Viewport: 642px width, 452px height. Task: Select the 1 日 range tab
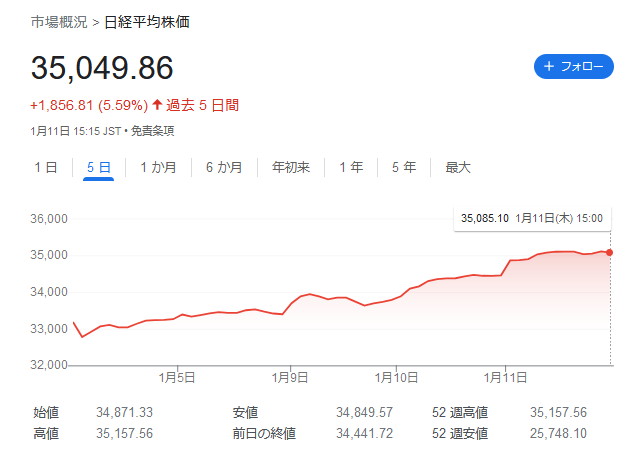[x=46, y=167]
